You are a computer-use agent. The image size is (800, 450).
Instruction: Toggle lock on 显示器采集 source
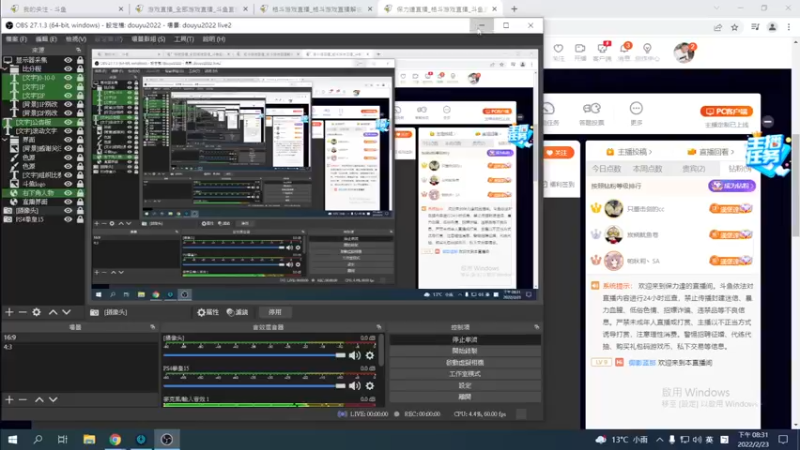point(80,60)
